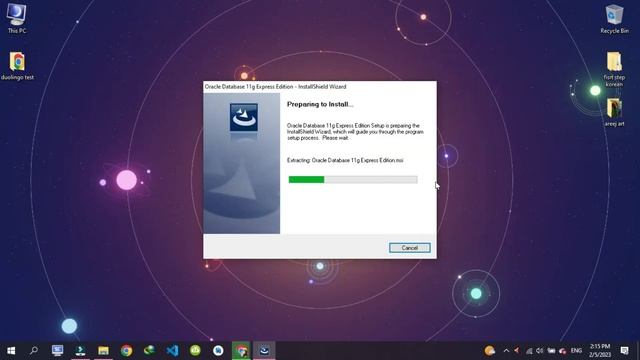640x360 pixels.
Task: Open the clock and calendar flyout
Action: pos(600,351)
